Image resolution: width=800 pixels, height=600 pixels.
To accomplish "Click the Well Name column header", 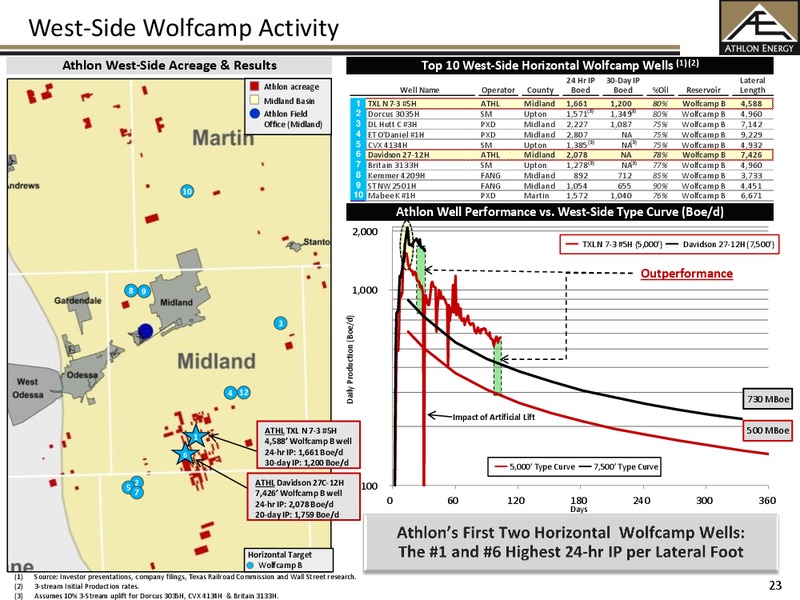I will point(419,90).
